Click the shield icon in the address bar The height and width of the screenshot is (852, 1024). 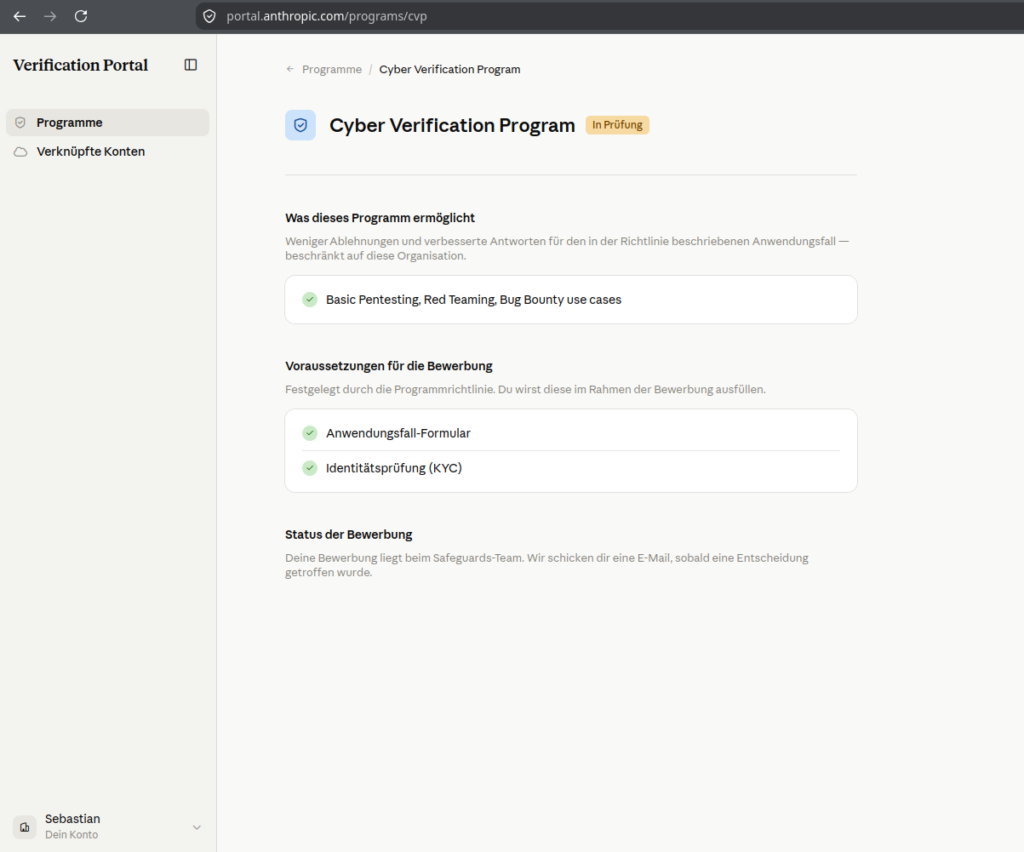209,16
